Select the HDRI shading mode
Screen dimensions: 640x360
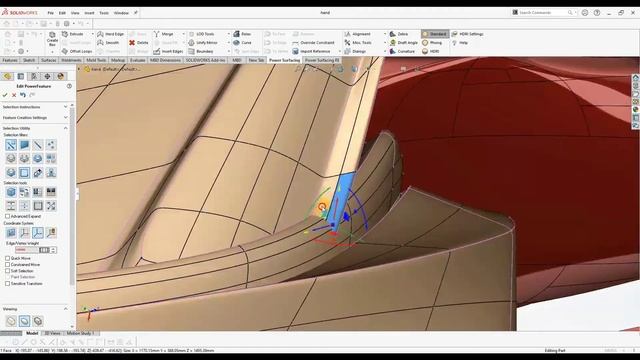point(431,51)
